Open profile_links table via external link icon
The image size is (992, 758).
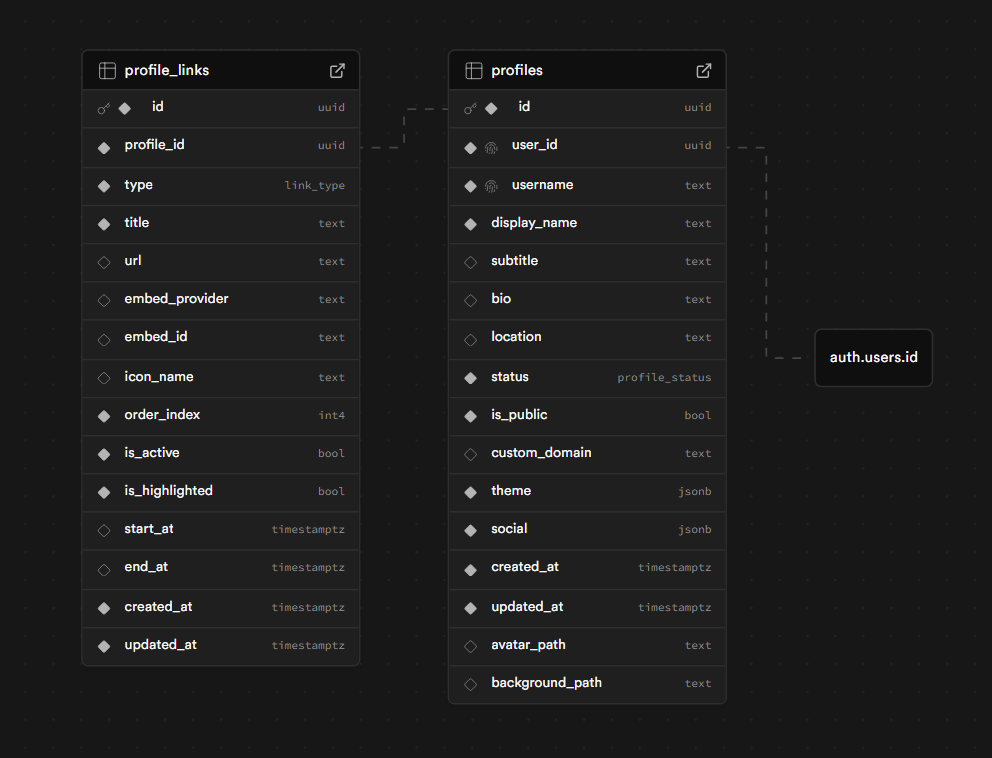click(337, 71)
